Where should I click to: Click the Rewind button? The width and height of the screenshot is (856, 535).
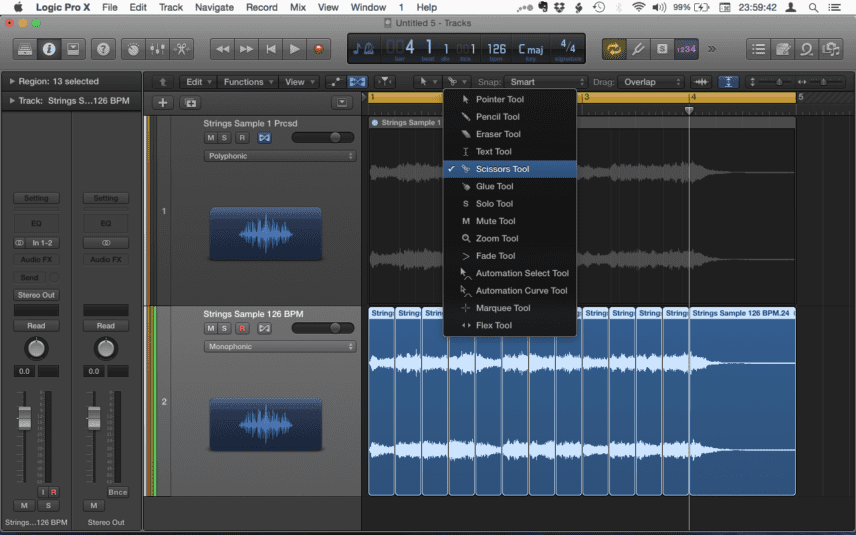pos(222,49)
